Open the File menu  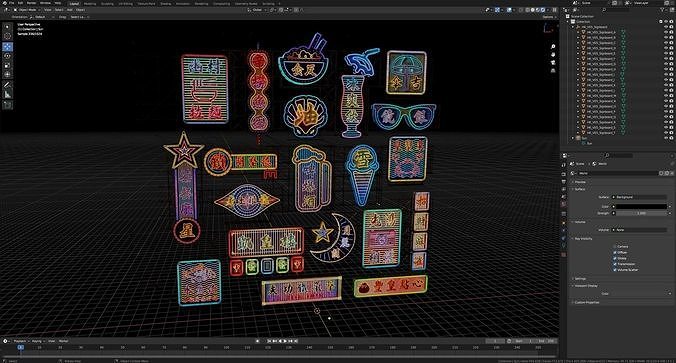point(12,3)
